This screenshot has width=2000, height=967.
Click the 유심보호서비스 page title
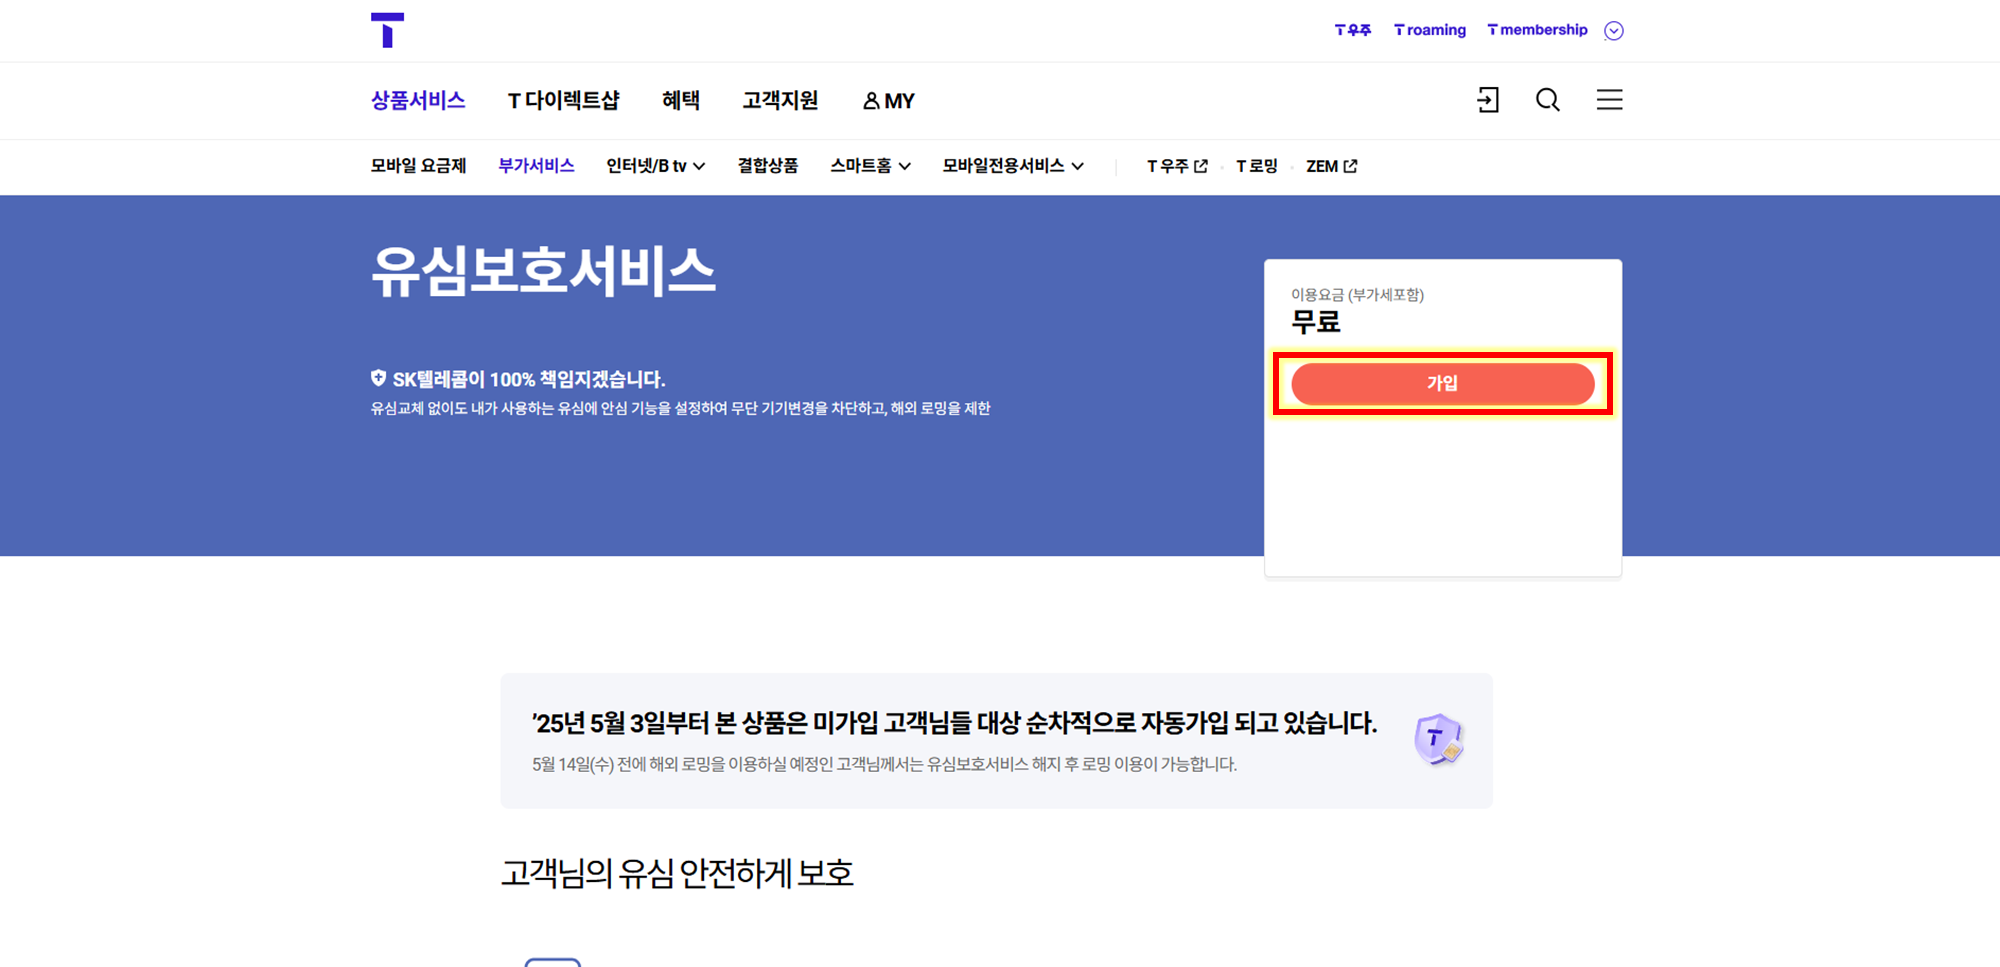pyautogui.click(x=543, y=271)
